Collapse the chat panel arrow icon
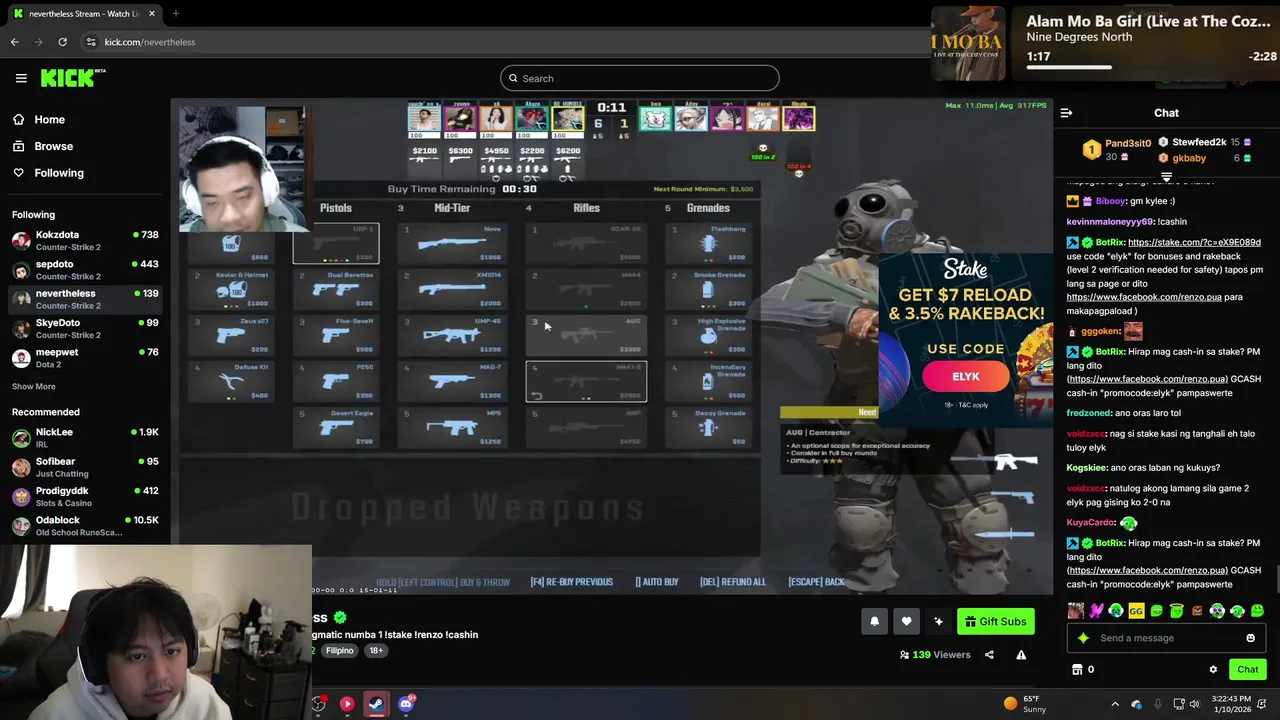 tap(1066, 113)
